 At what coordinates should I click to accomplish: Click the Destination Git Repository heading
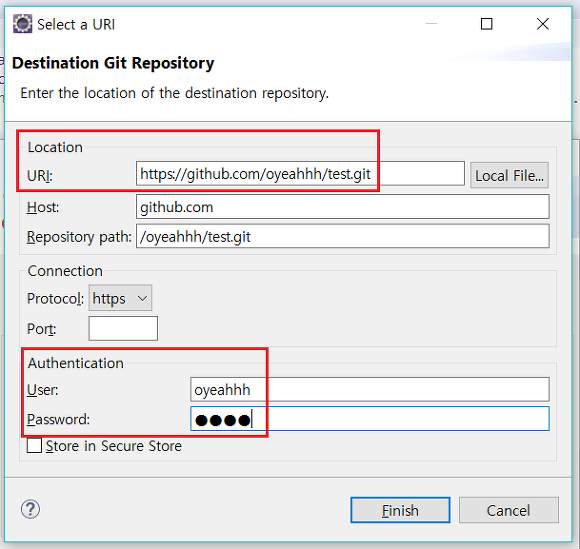[113, 63]
